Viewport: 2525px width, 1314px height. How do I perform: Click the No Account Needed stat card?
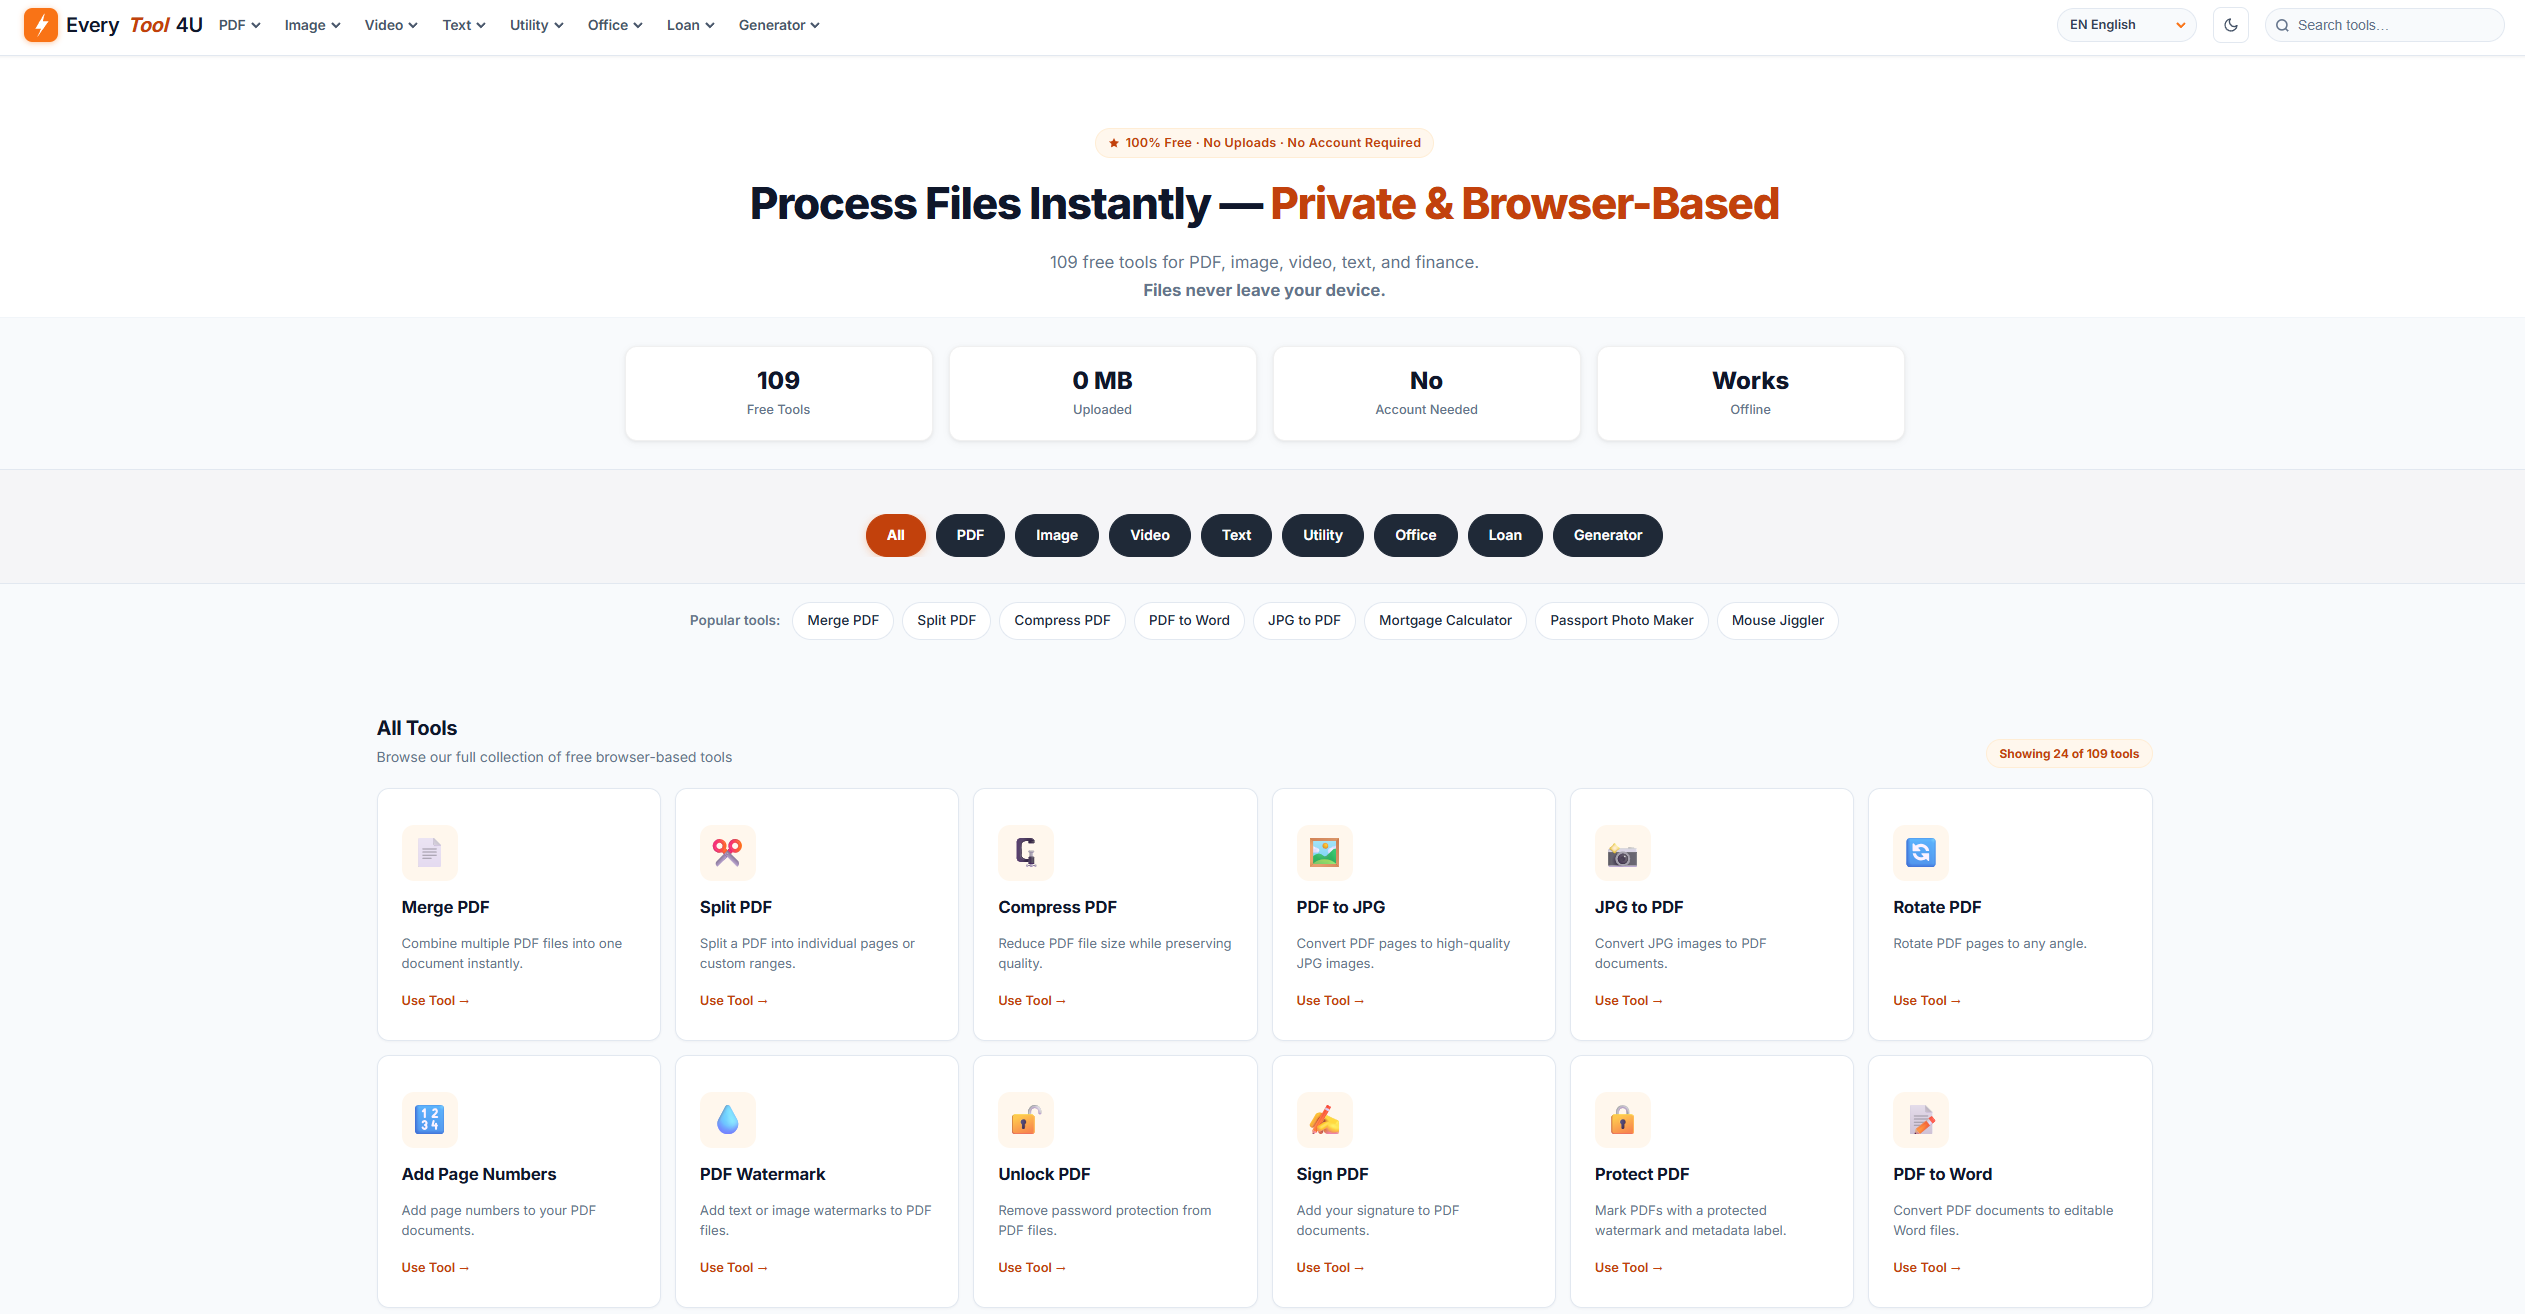coord(1427,393)
